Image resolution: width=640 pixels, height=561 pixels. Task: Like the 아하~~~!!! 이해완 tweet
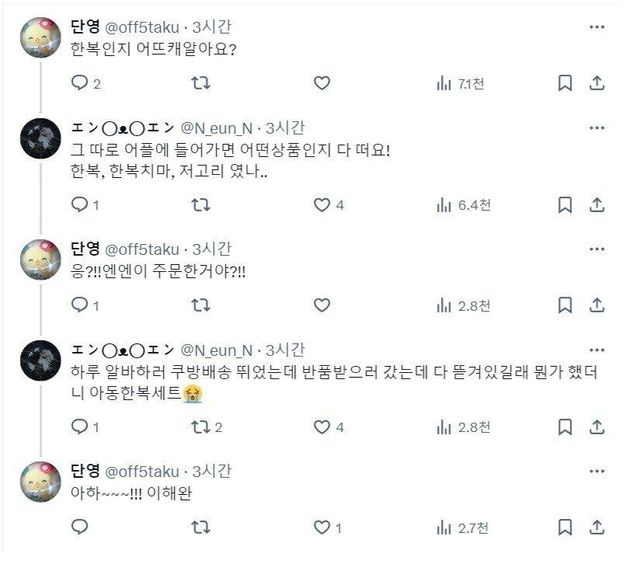pyautogui.click(x=321, y=526)
